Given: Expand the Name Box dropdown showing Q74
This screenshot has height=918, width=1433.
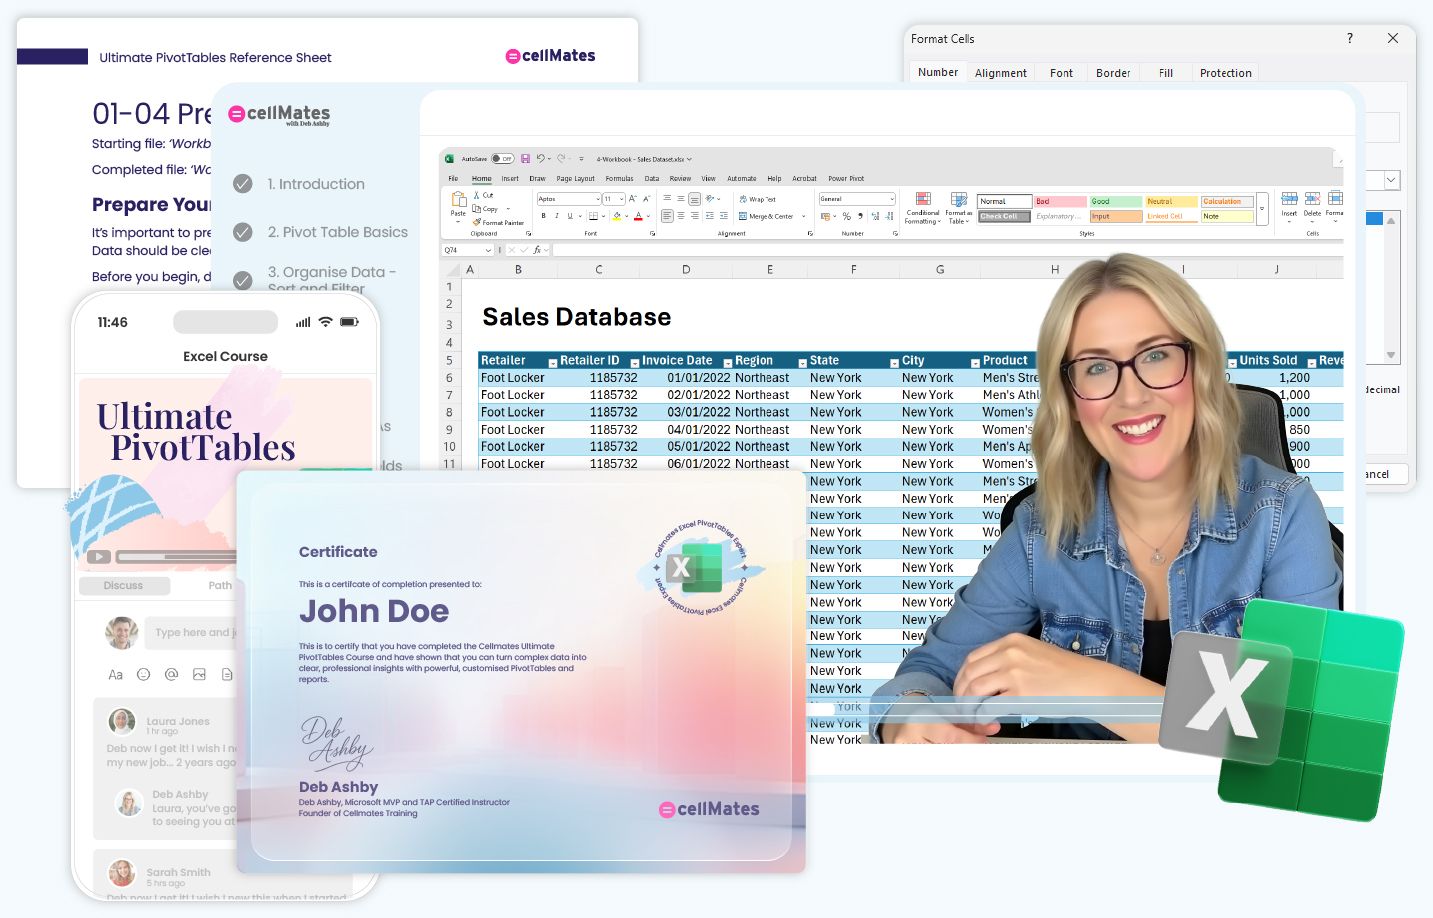Looking at the screenshot, I should (x=488, y=250).
